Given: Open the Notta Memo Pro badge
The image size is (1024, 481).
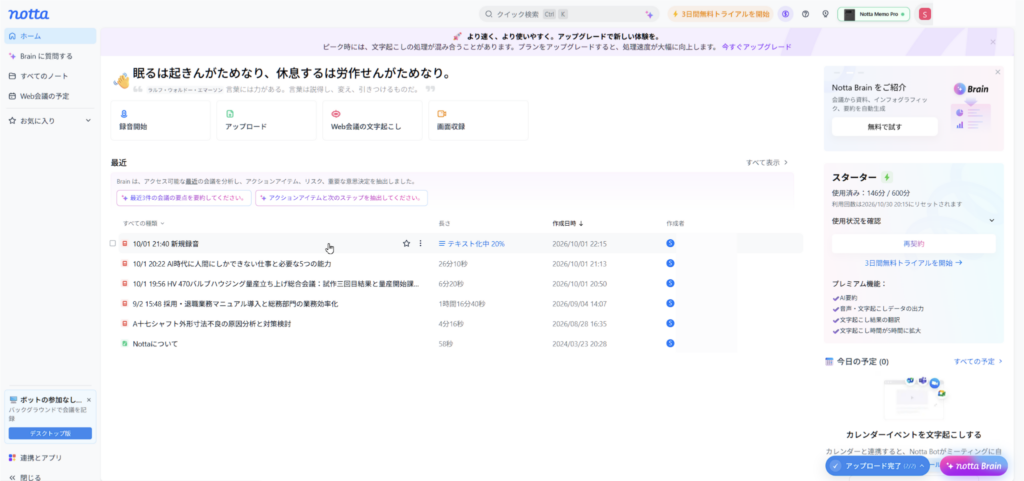Looking at the screenshot, I should 874,14.
